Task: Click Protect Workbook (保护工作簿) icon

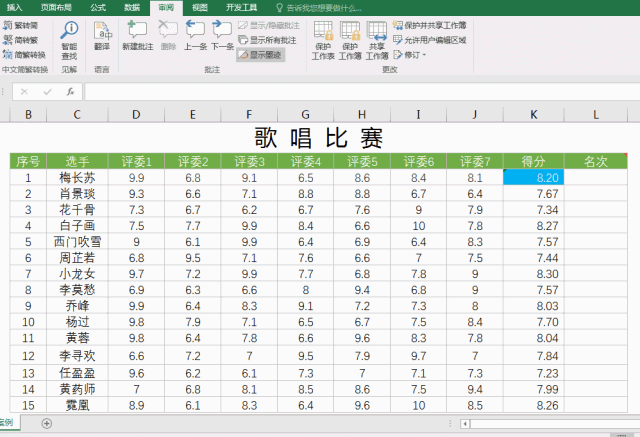Action: coord(350,40)
